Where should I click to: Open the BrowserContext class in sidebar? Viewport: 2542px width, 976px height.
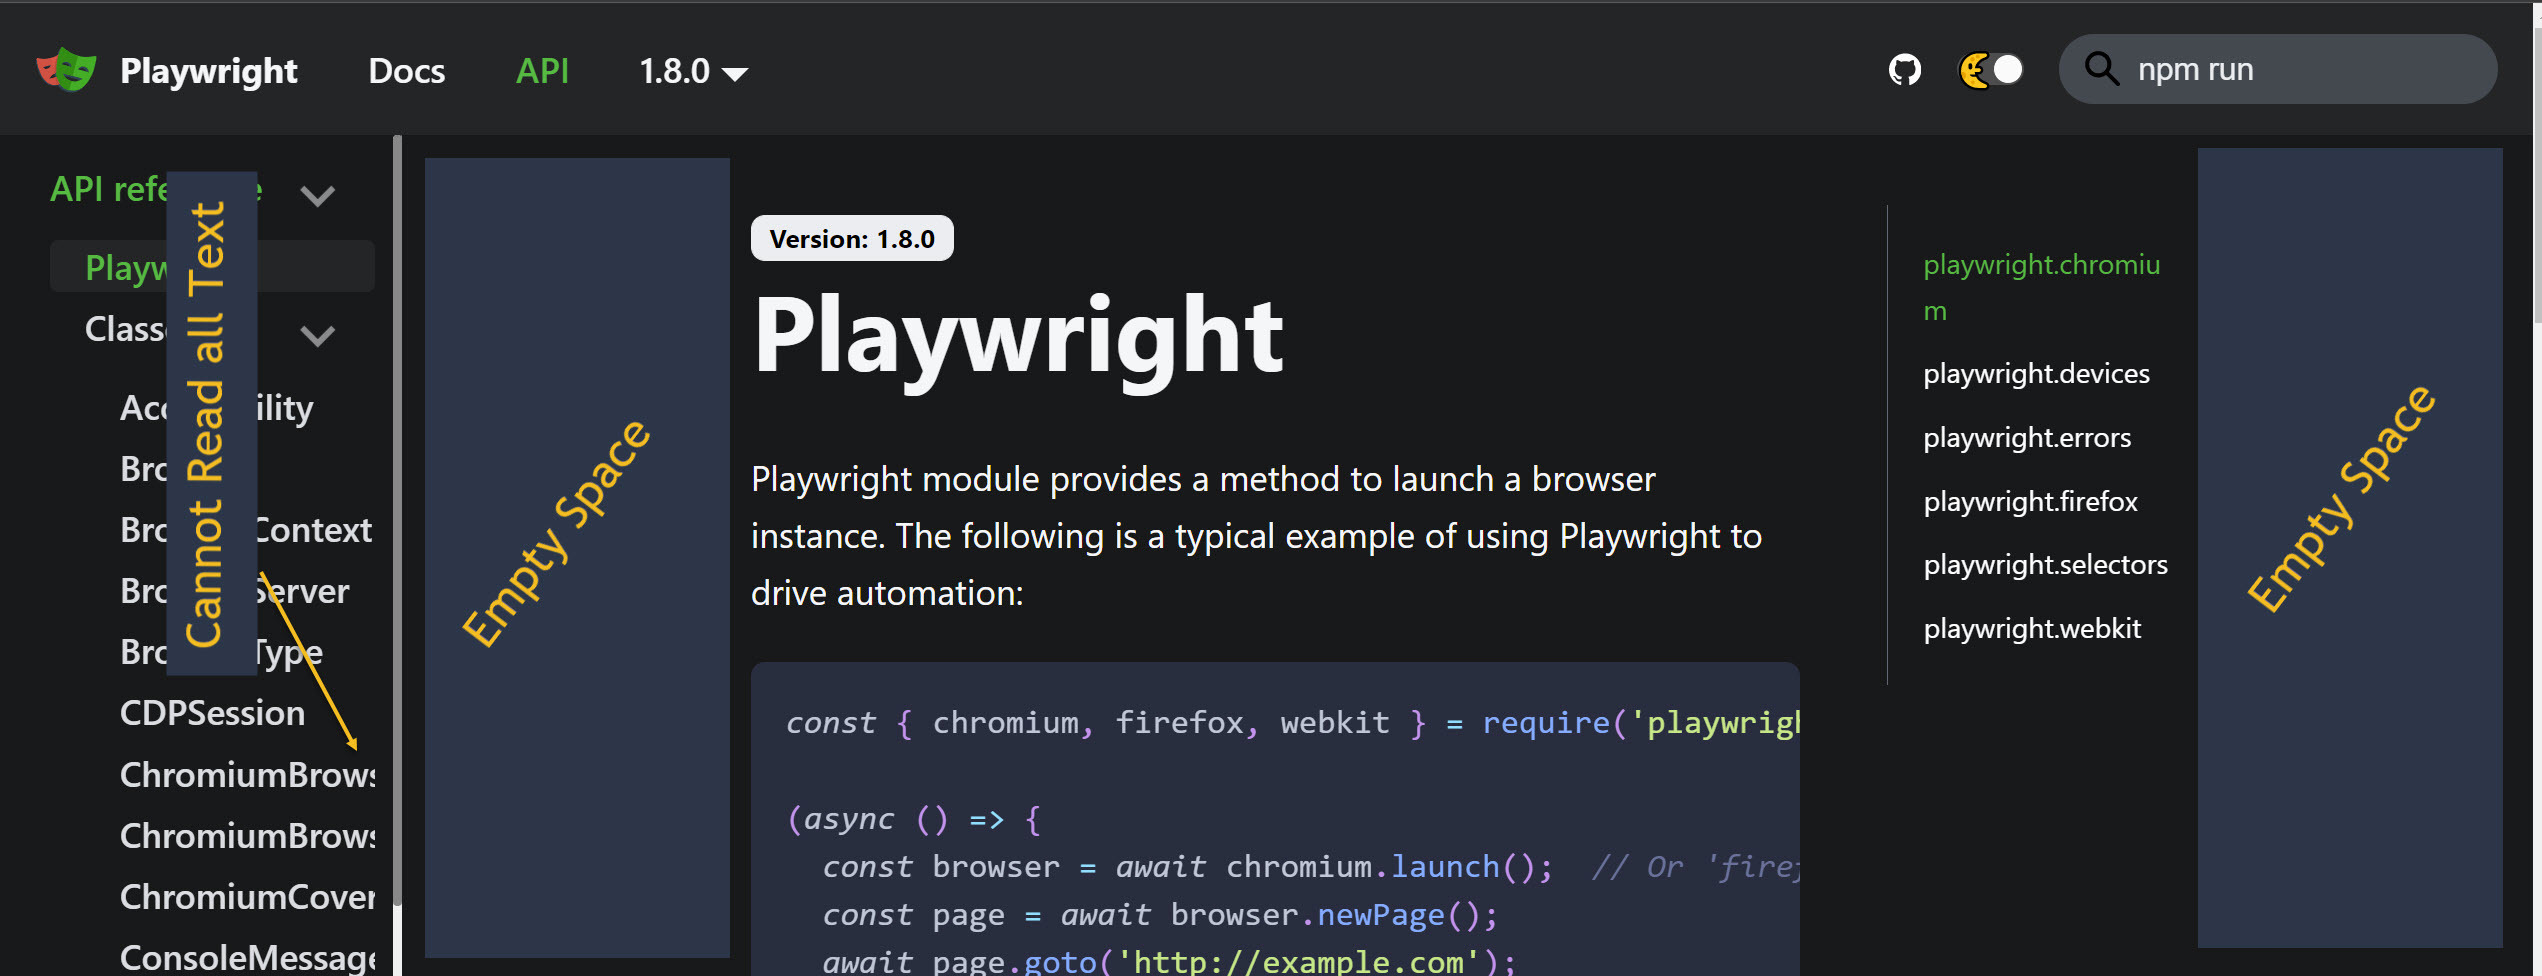pos(246,530)
